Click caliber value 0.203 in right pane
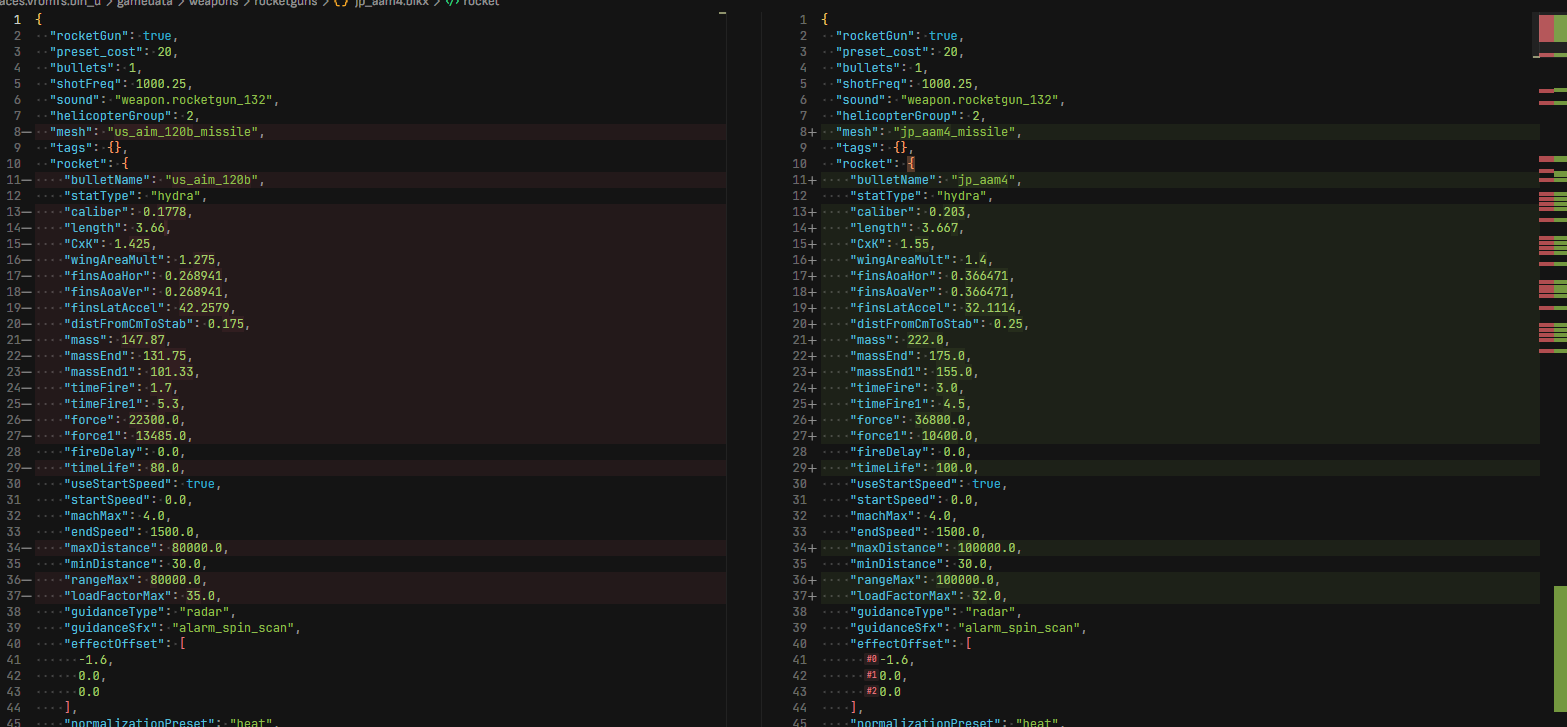Image resolution: width=1567 pixels, height=727 pixels. click(948, 212)
